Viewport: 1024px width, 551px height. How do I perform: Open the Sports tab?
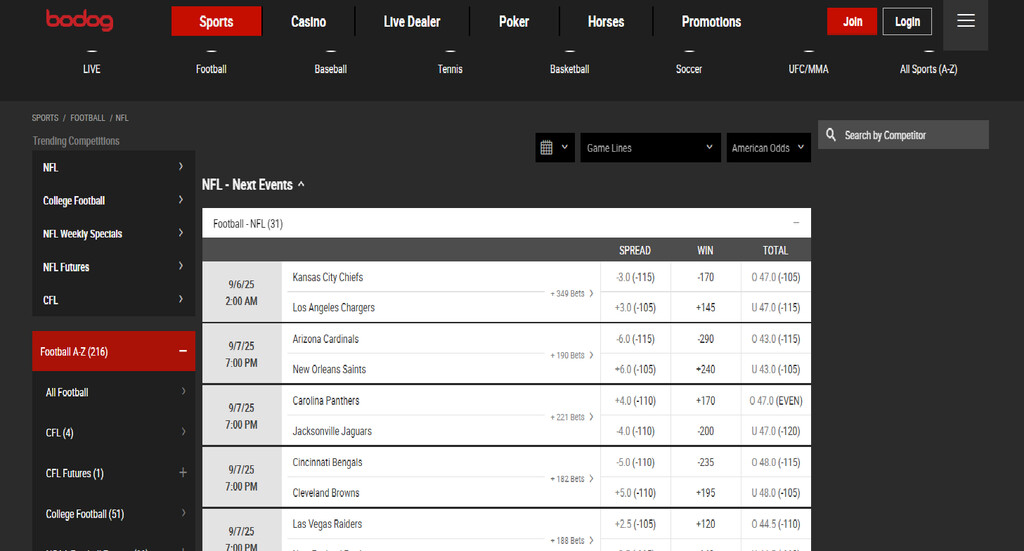pos(216,22)
